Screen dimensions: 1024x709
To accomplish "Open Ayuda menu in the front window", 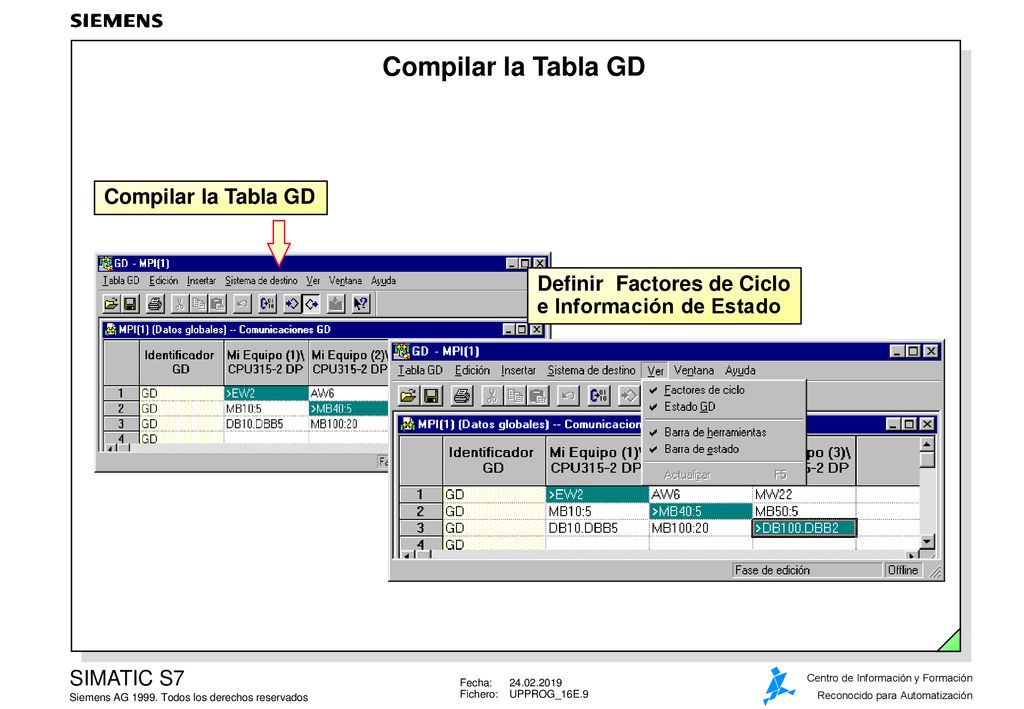I will coord(740,370).
